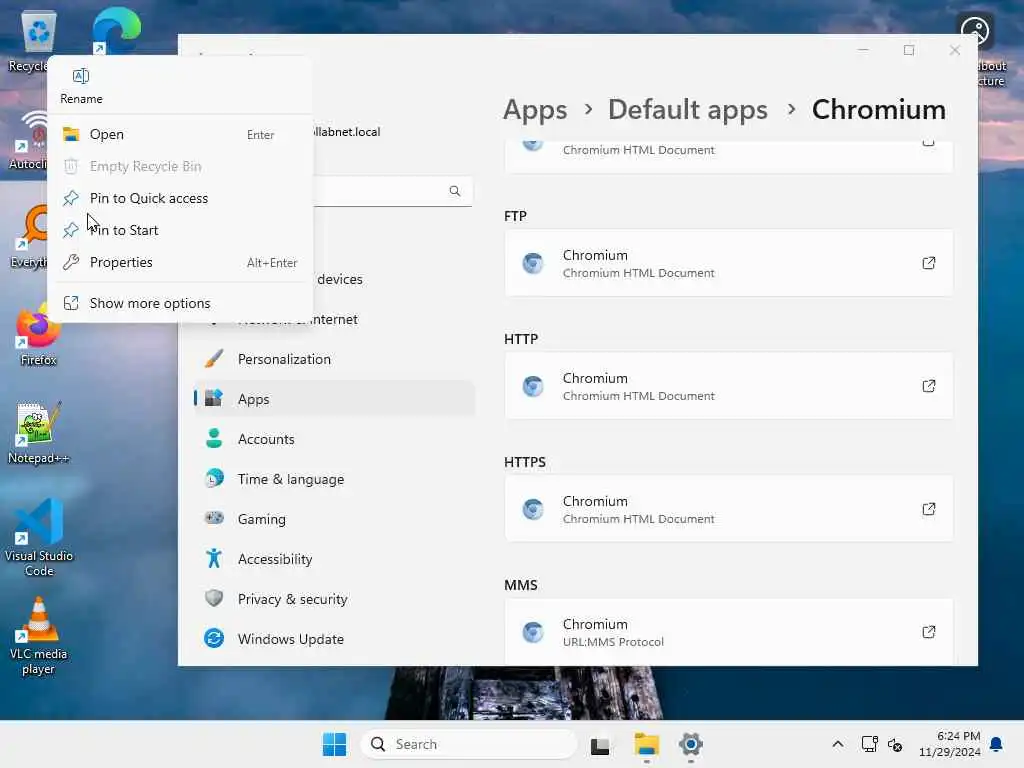Click the notification bell icon
This screenshot has width=1024, height=768.
click(x=996, y=744)
